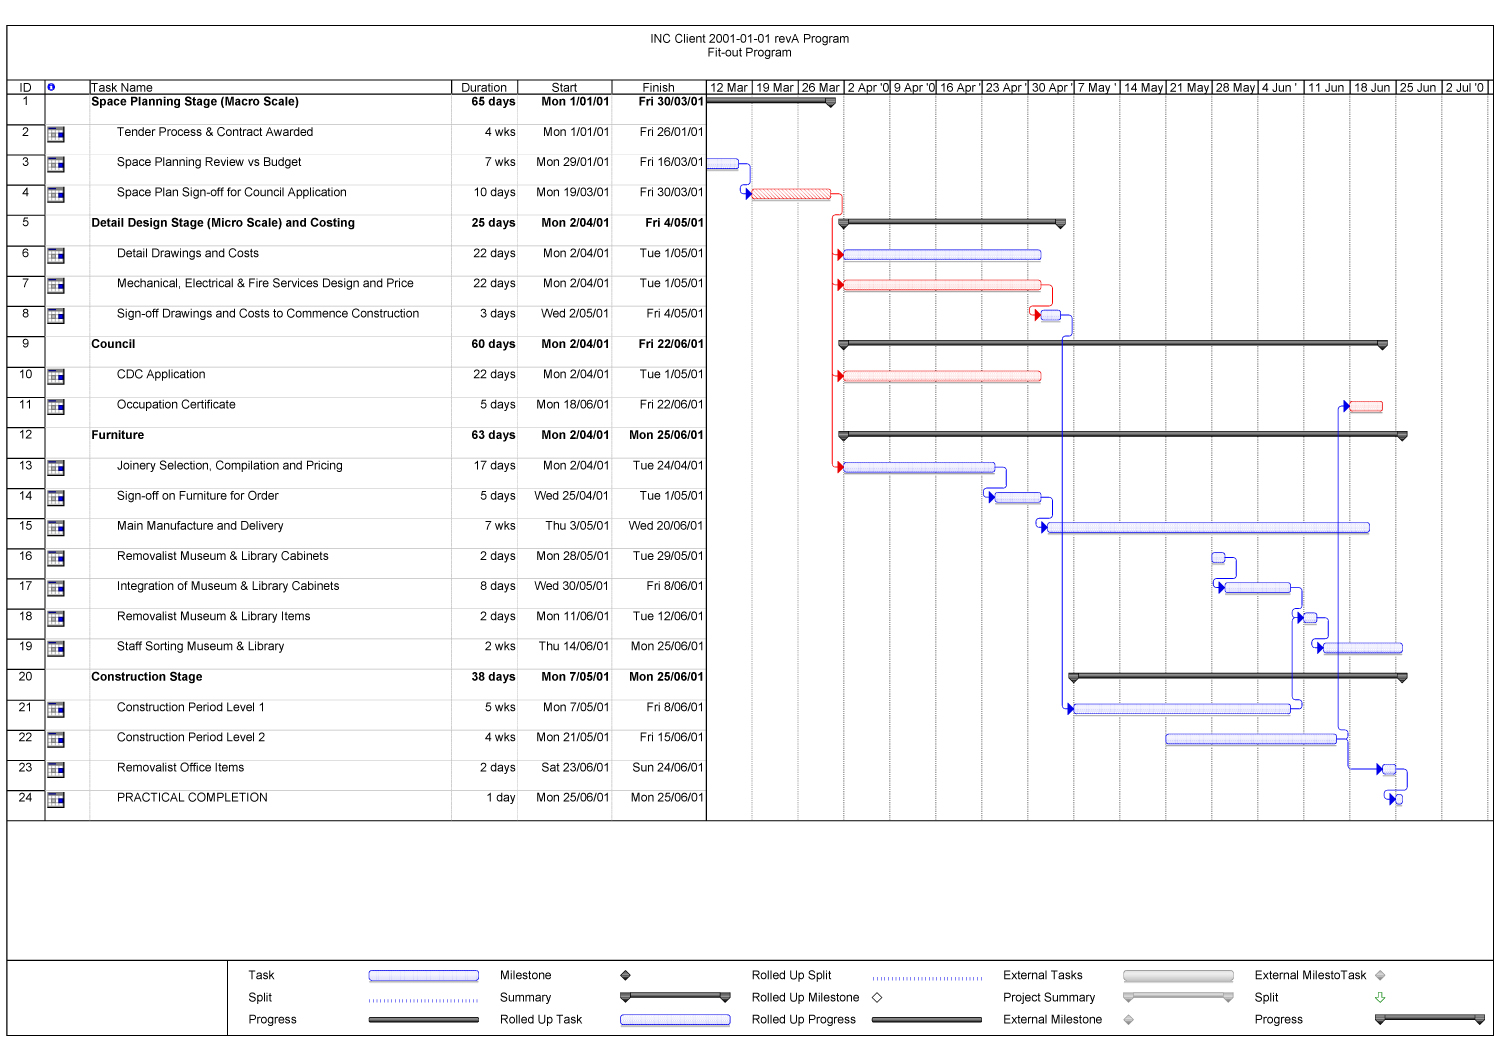
Task: Click the Duration column header
Action: point(484,87)
